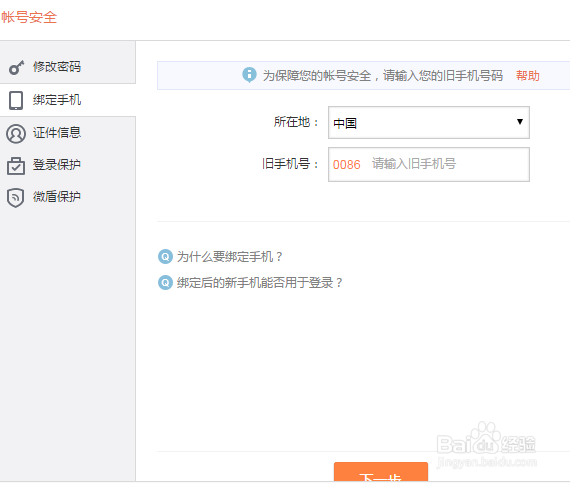570x483 pixels.
Task: Click the Q icon next to 为什么要绑定手机
Action: point(165,257)
